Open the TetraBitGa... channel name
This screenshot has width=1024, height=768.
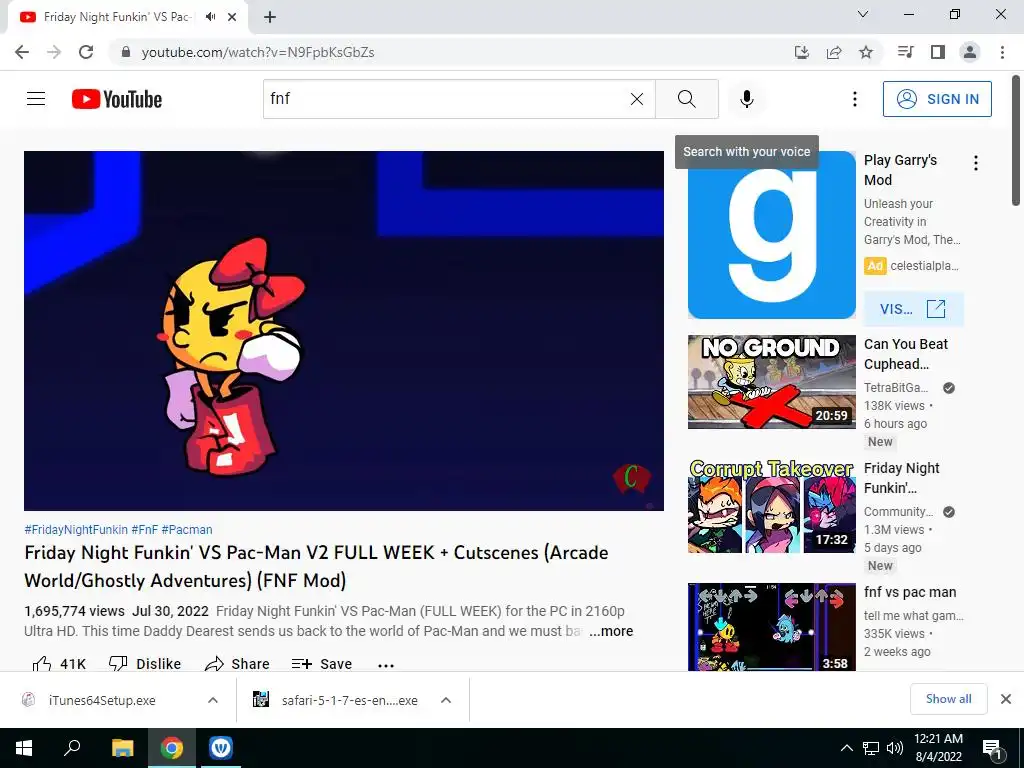[896, 387]
